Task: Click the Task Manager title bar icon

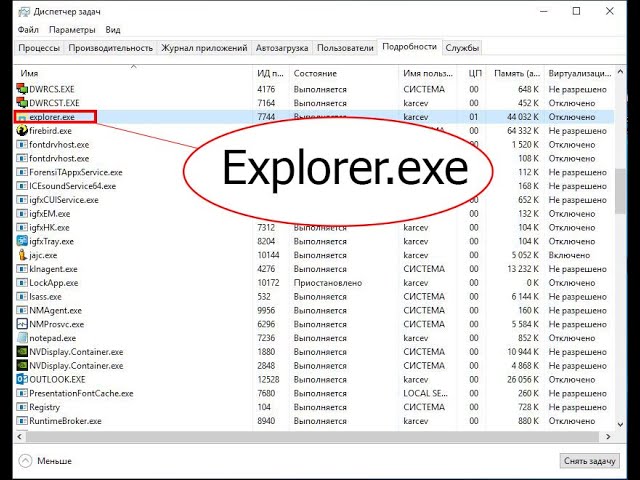Action: click(24, 11)
